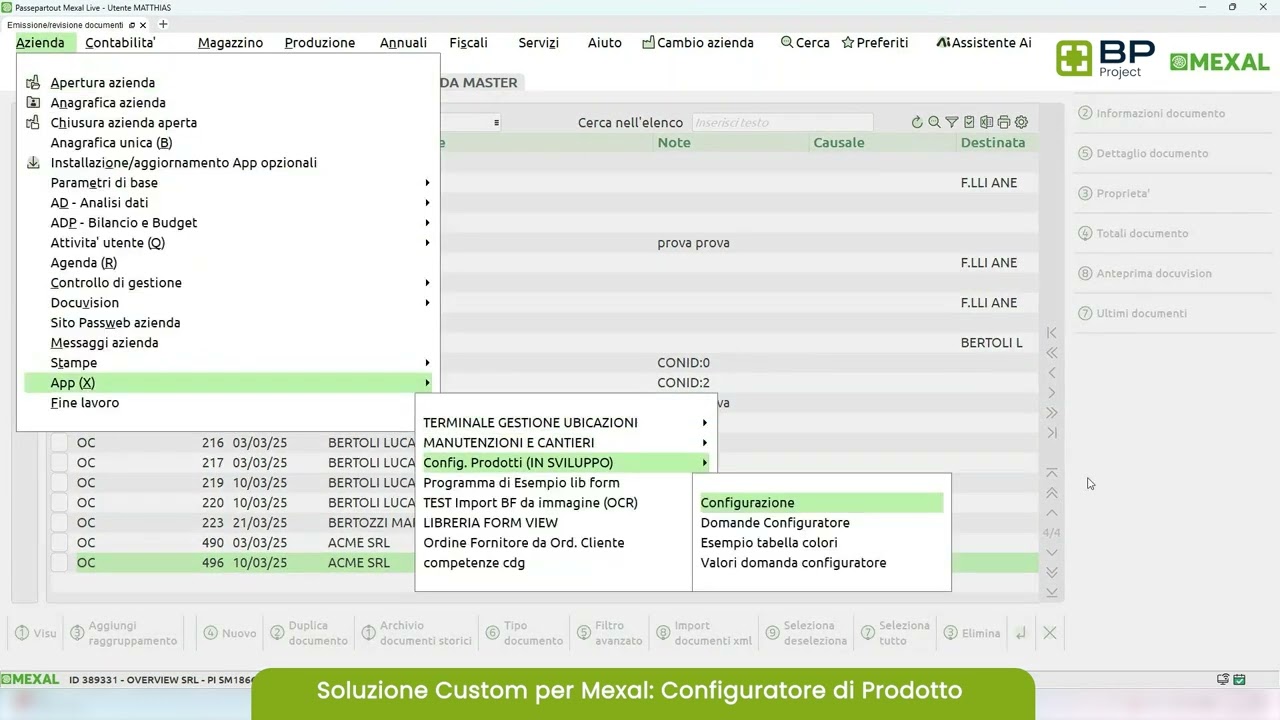The height and width of the screenshot is (720, 1280).
Task: Tick the checkbox of OC row 490
Action: tap(60, 542)
